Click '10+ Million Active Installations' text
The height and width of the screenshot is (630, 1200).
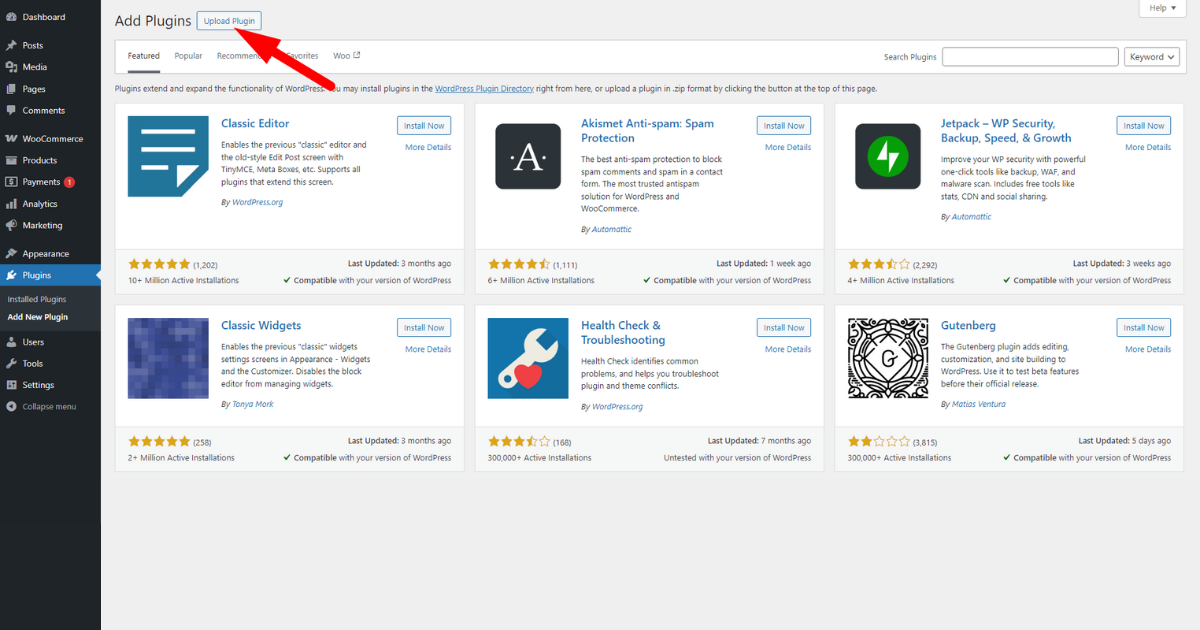point(183,281)
